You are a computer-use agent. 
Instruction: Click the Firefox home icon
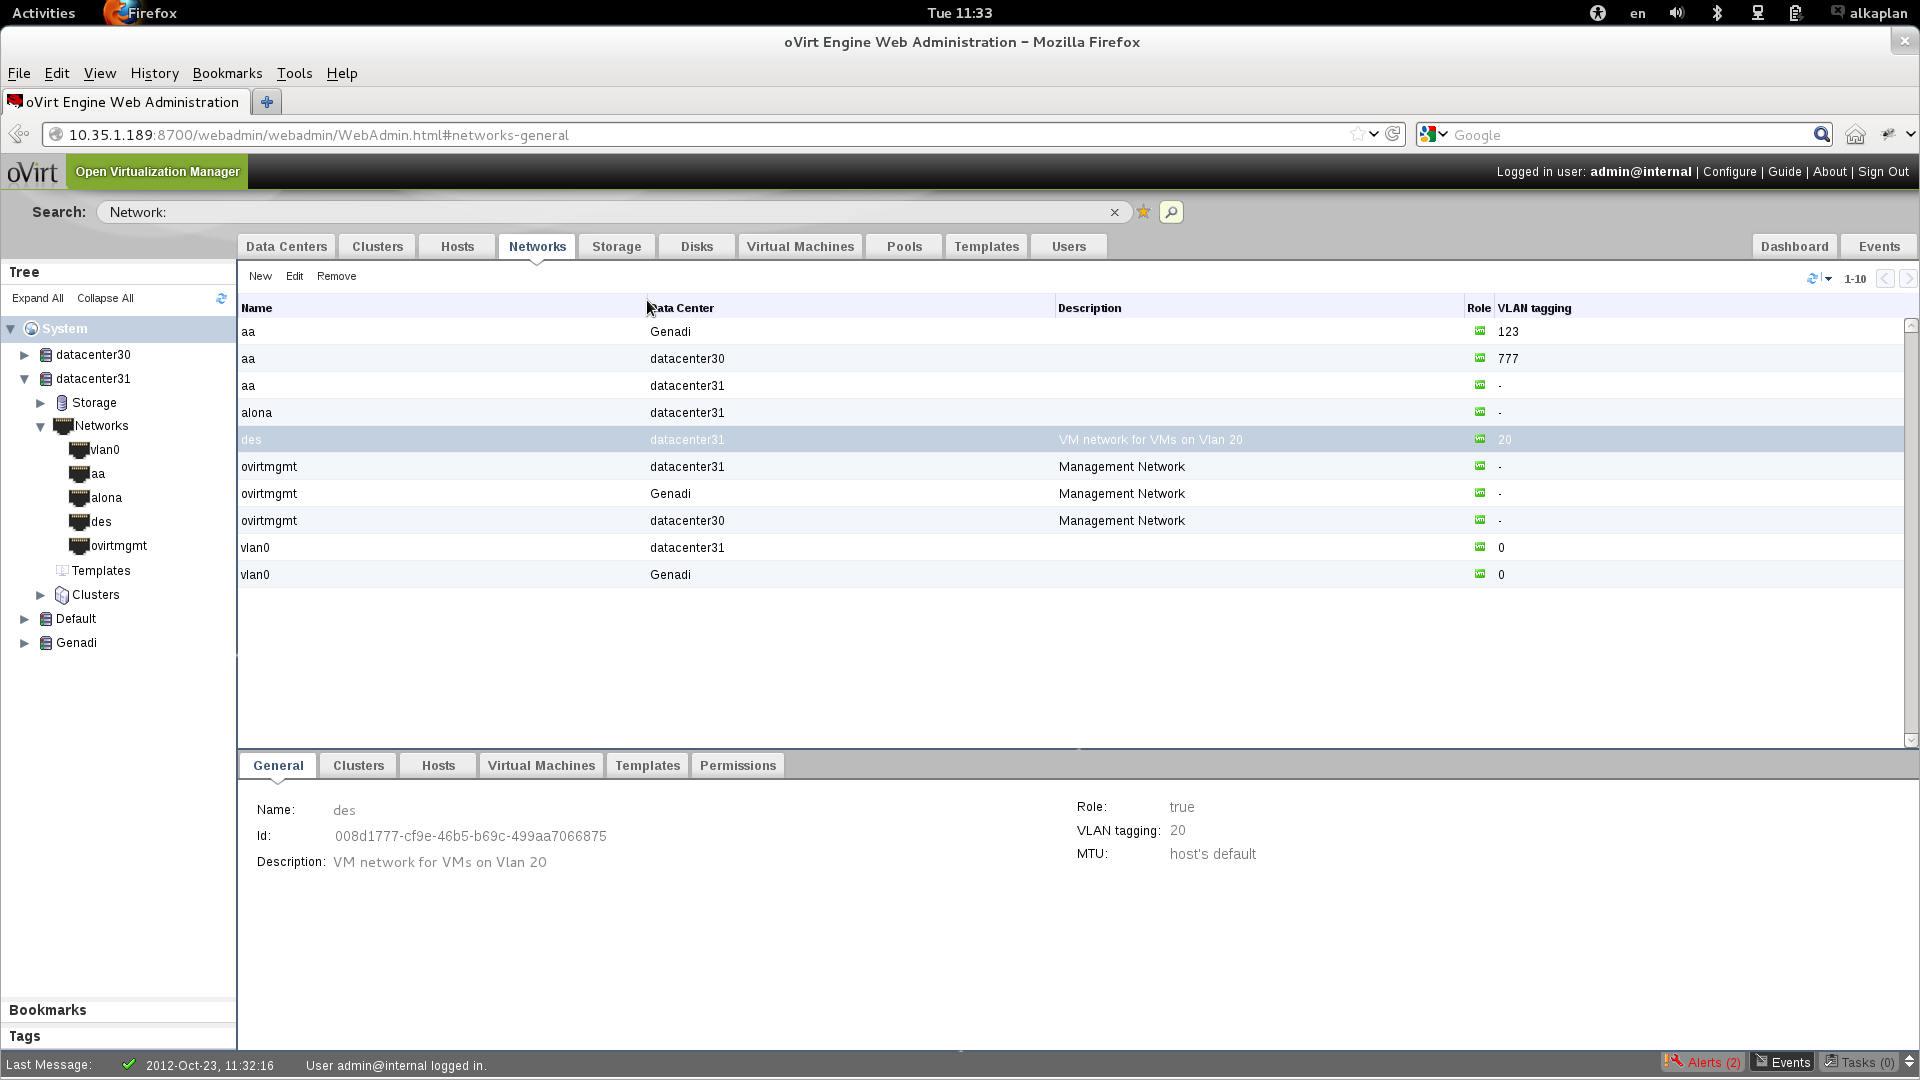tap(1855, 135)
